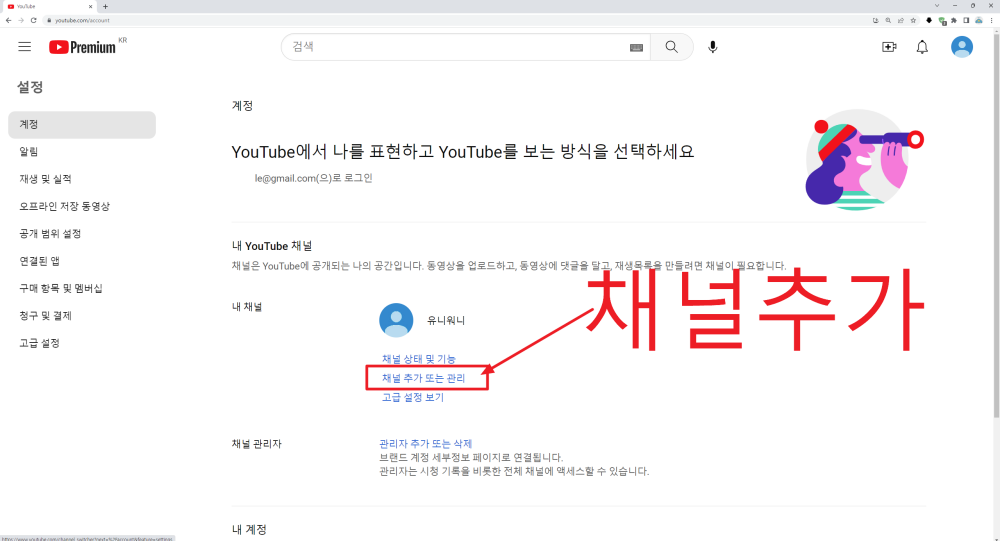Click 채널 추가 또는 관리 link

[x=423, y=378]
